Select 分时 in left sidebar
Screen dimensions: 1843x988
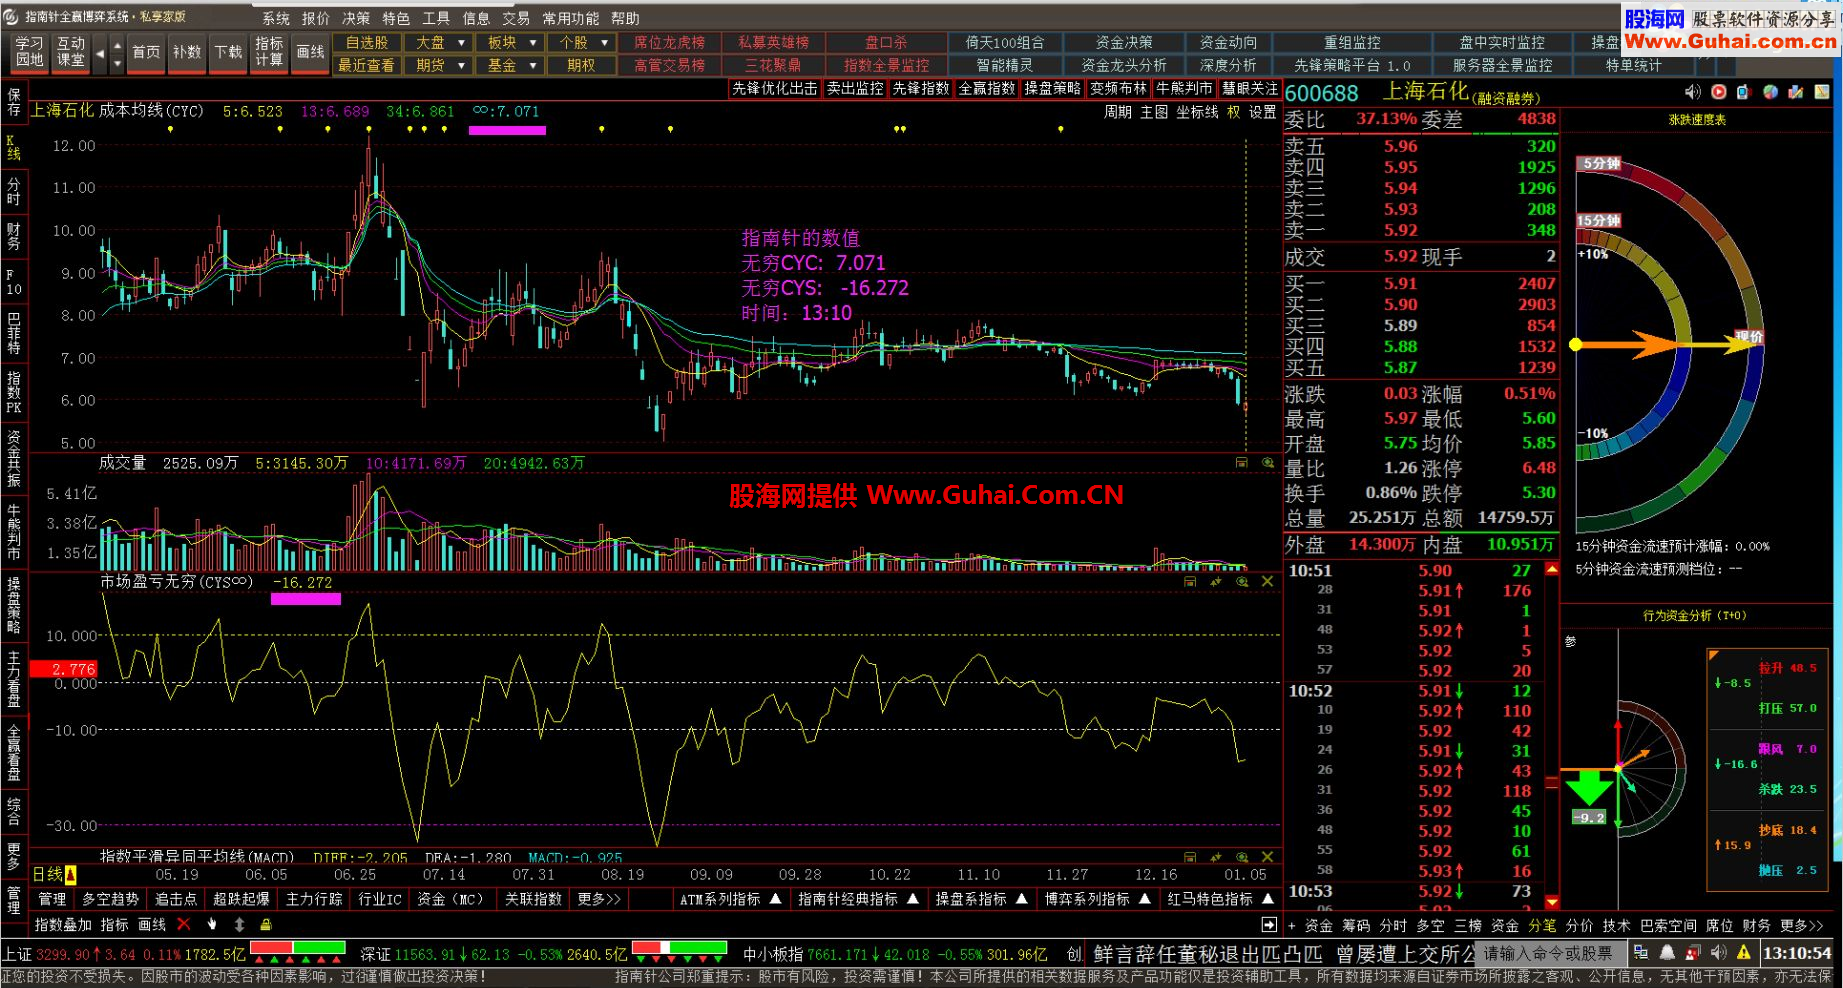pos(14,191)
